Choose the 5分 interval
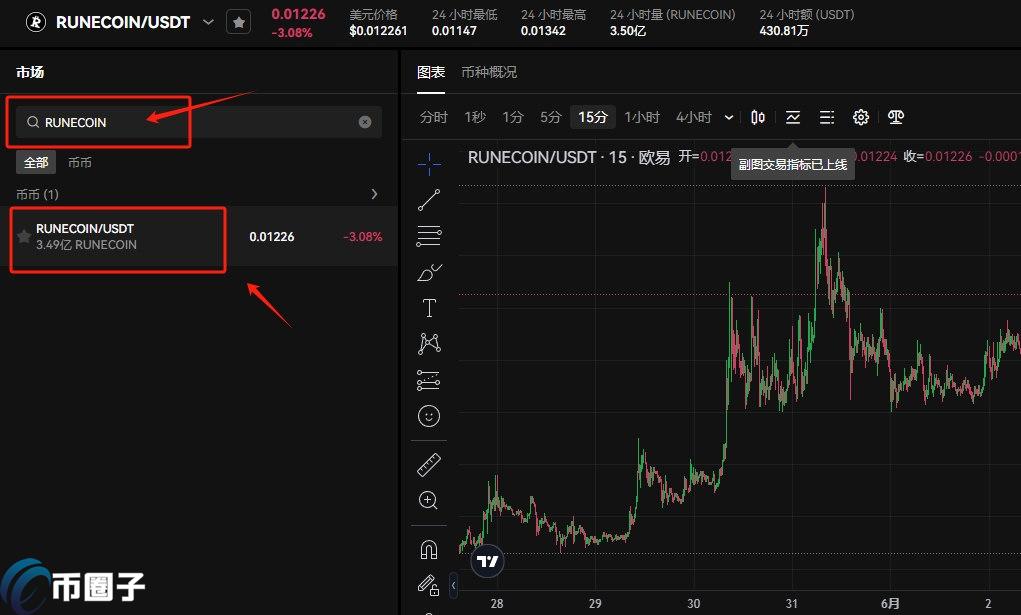1021x615 pixels. click(551, 118)
